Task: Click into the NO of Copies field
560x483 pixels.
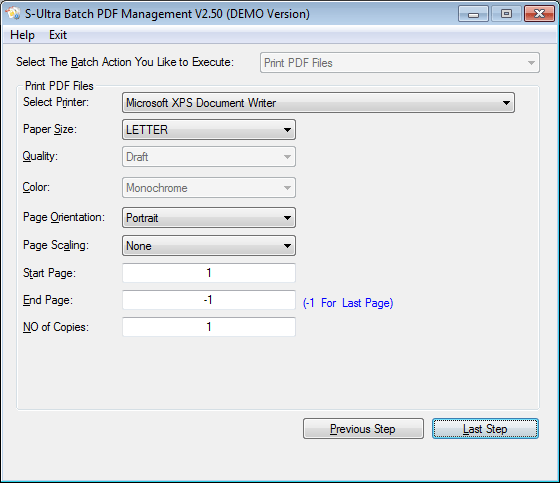Action: [x=209, y=327]
